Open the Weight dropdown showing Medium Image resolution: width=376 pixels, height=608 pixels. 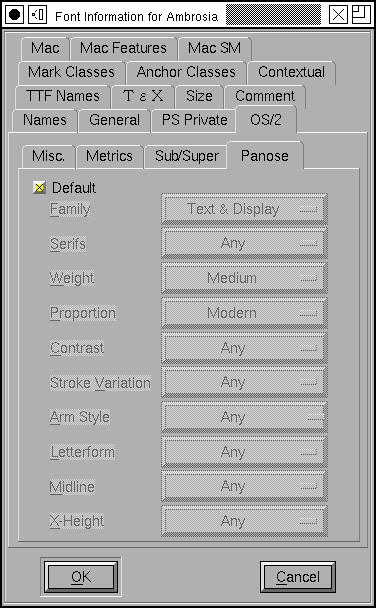point(244,278)
